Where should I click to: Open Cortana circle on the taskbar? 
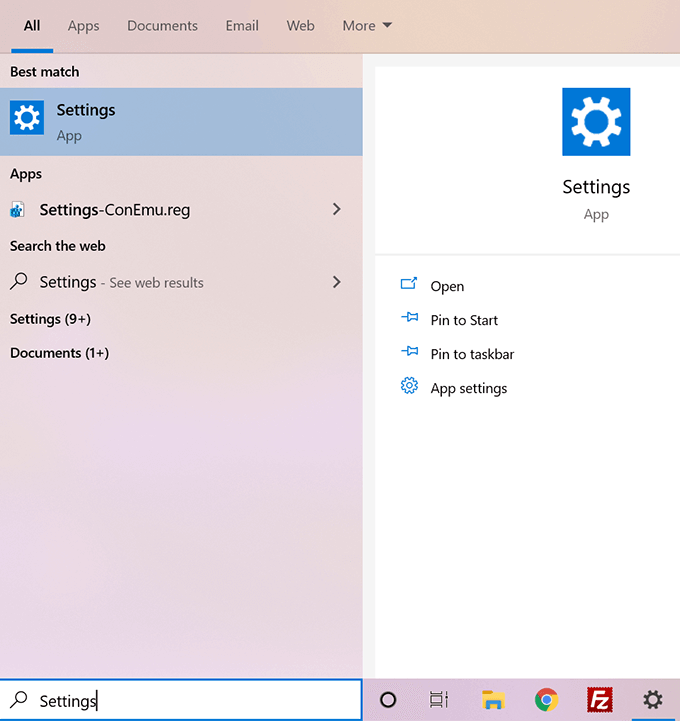[388, 700]
